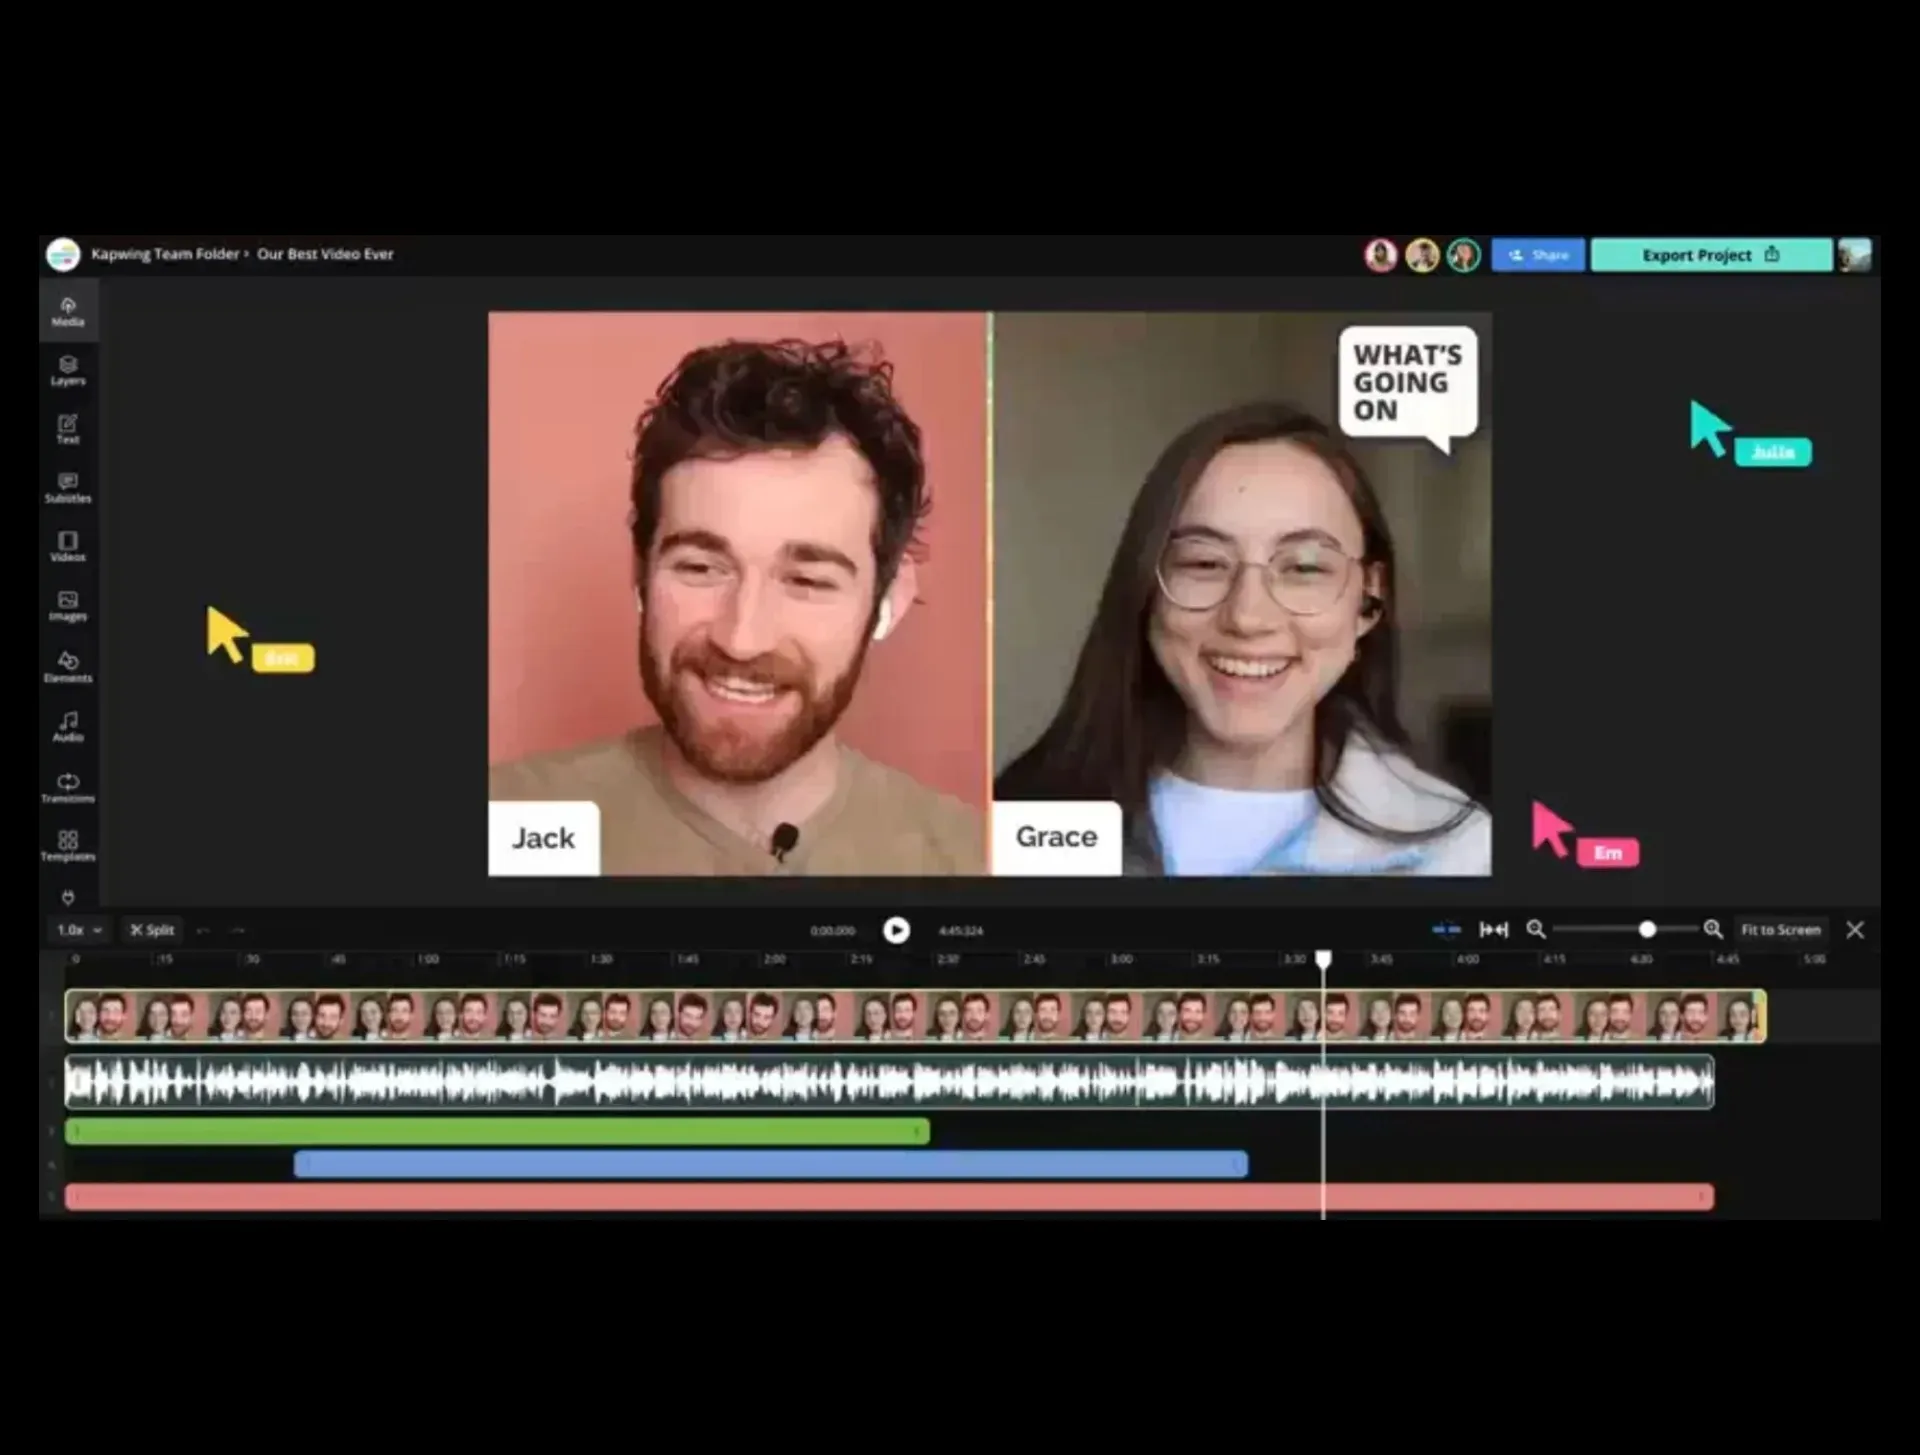Click the zoom in magnifier icon

[1713, 930]
